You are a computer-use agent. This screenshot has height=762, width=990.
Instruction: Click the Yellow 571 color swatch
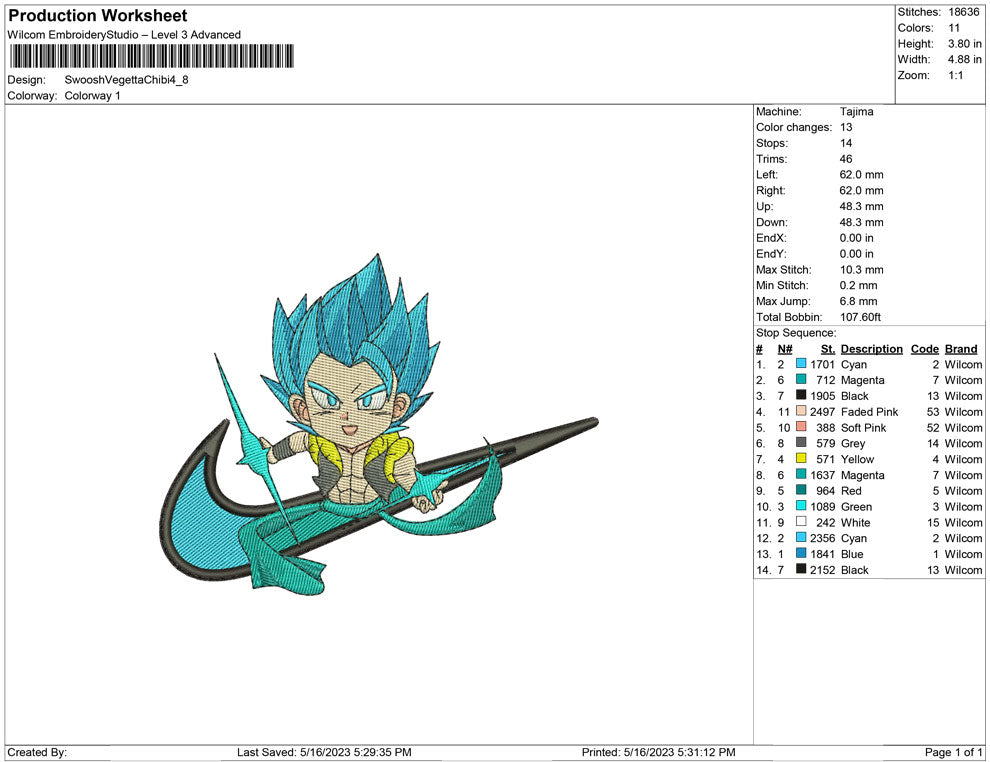tap(801, 458)
